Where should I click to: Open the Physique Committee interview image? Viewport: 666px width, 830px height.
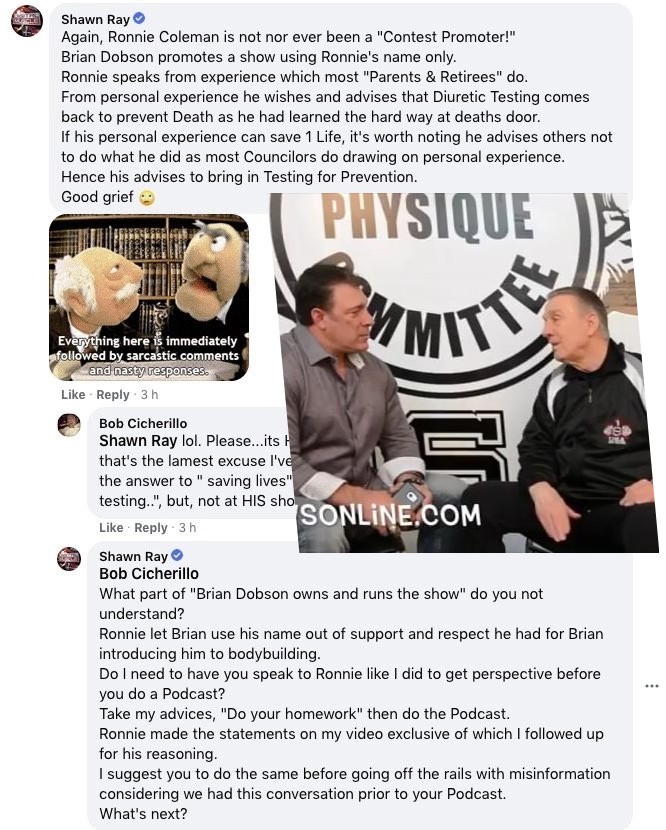pyautogui.click(x=464, y=373)
